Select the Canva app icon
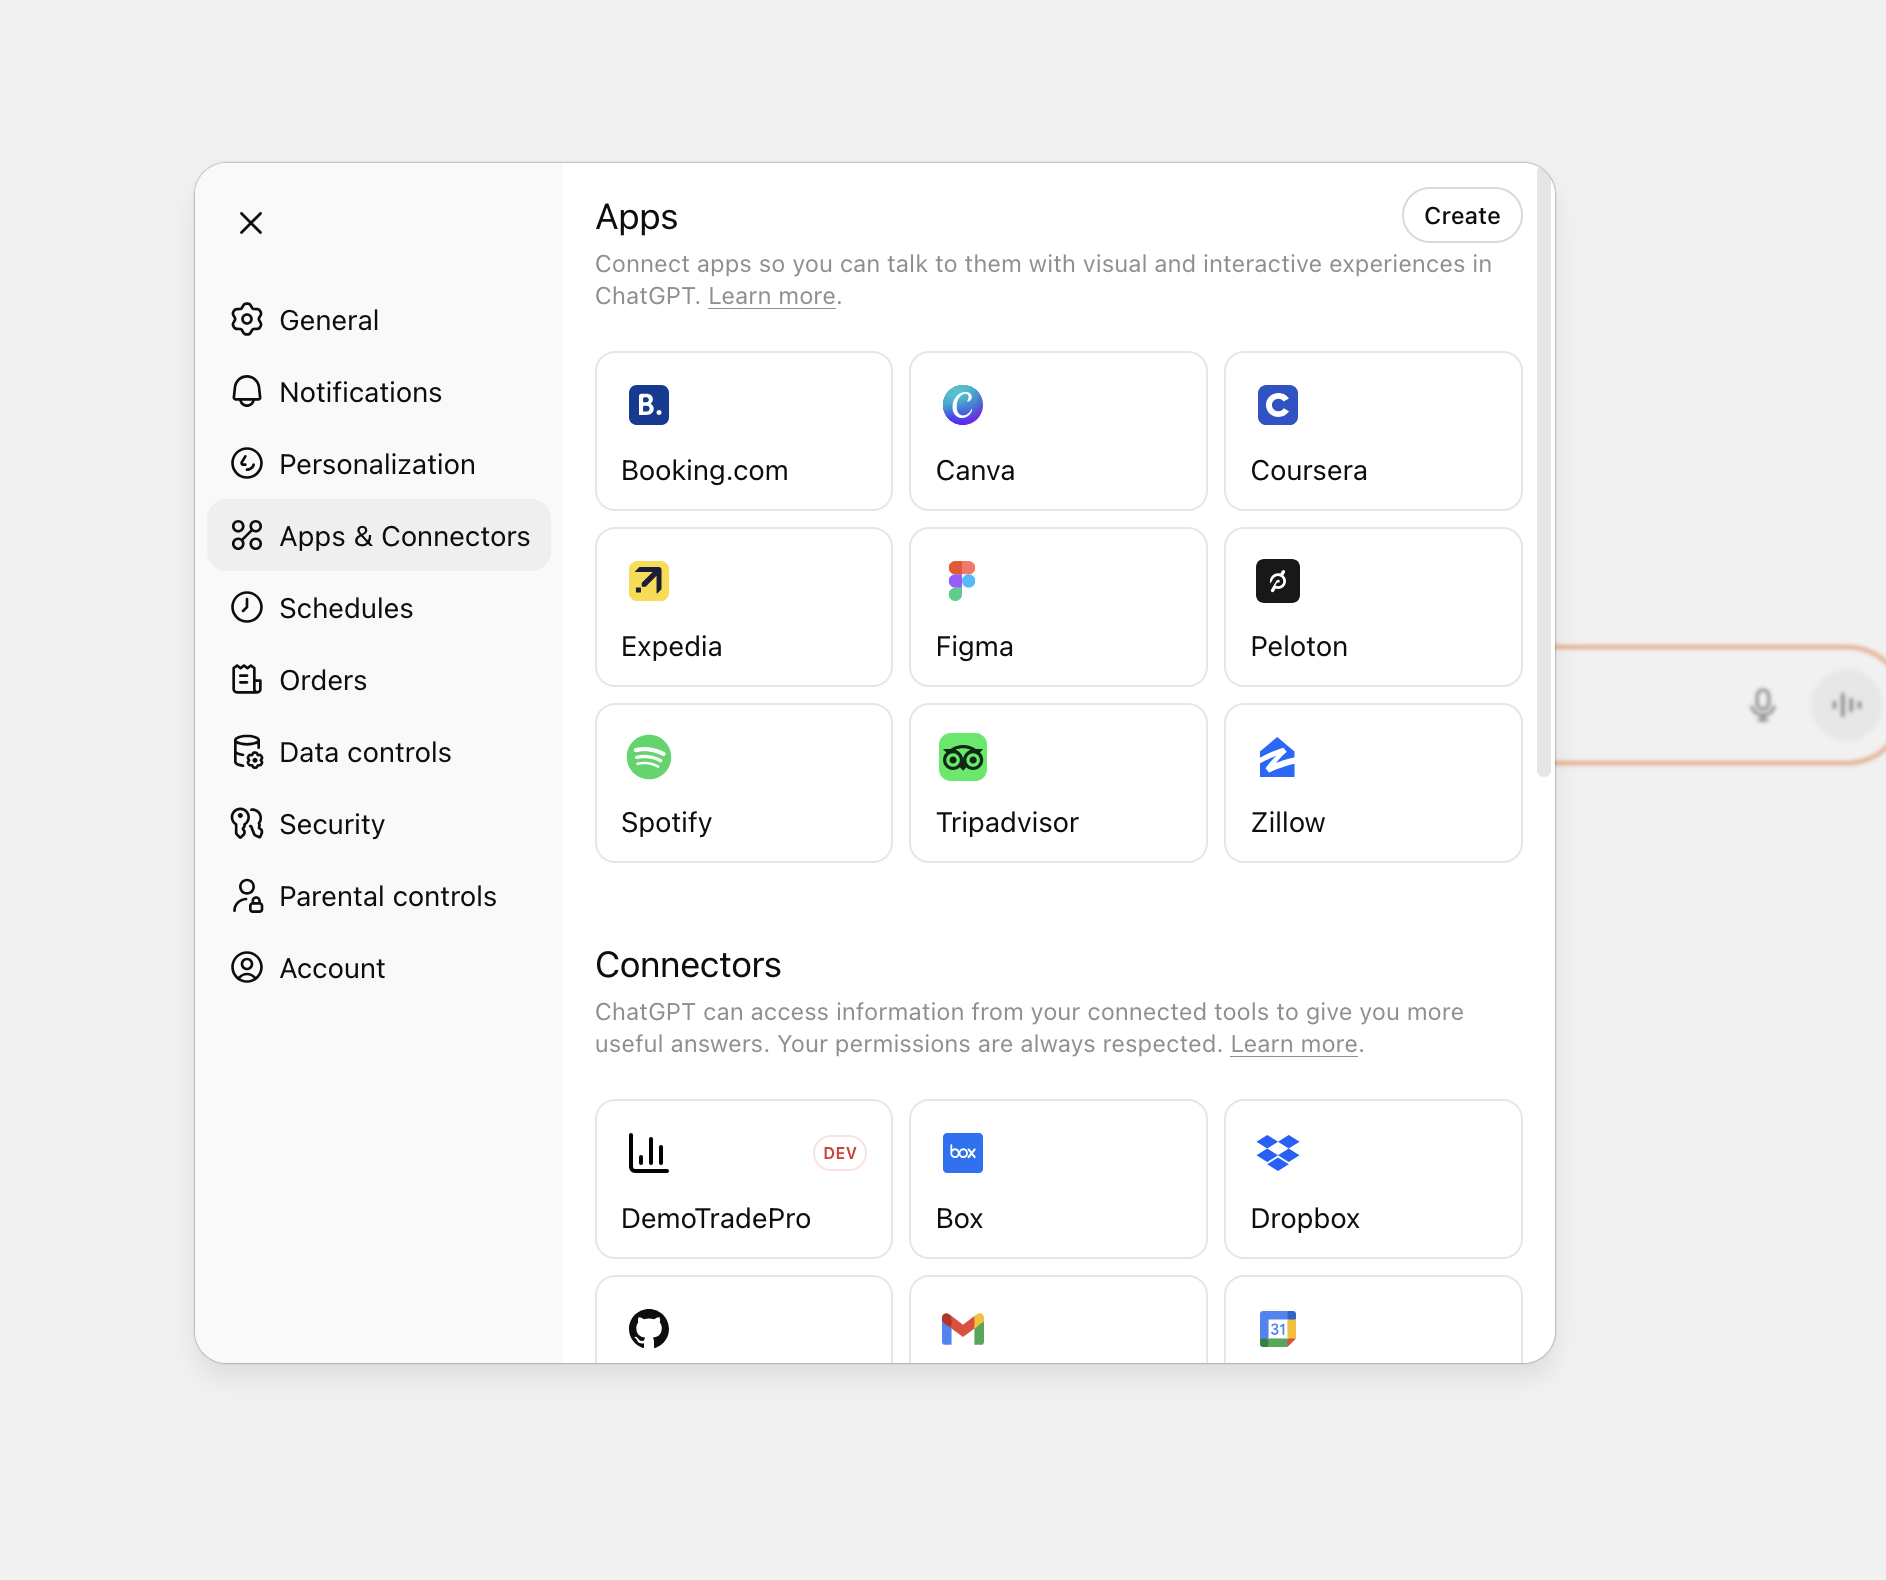Screen dimensions: 1886x1580 tap(962, 405)
